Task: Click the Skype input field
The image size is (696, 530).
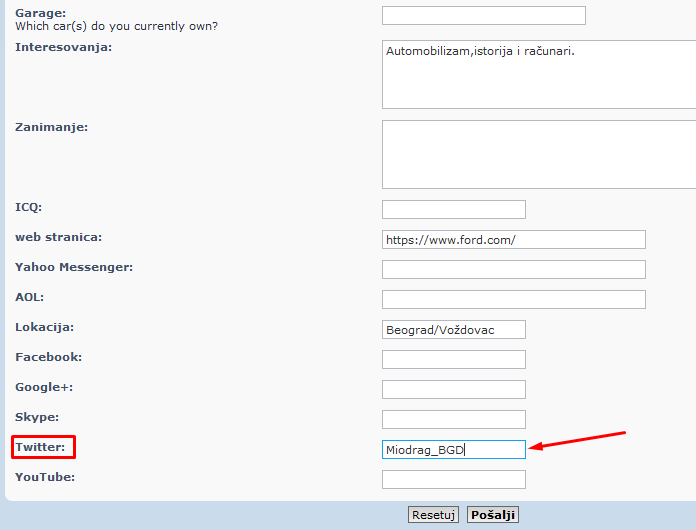Action: pyautogui.click(x=454, y=419)
